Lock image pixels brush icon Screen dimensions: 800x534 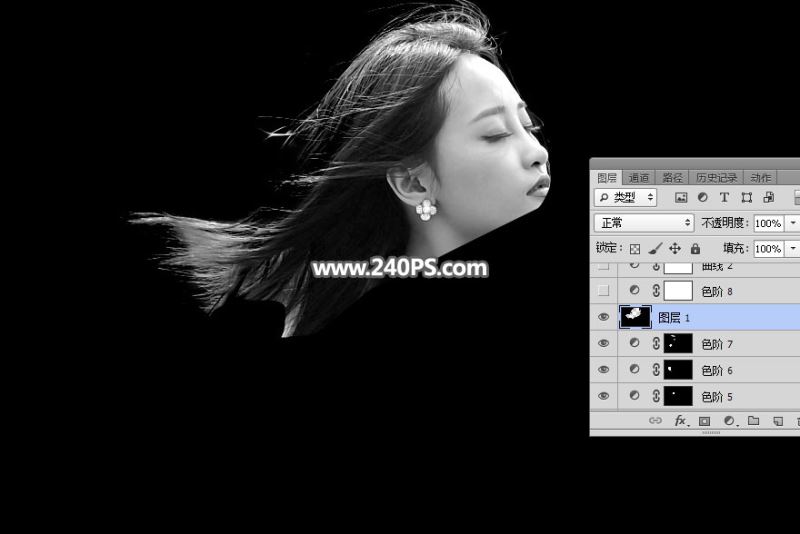pyautogui.click(x=655, y=248)
